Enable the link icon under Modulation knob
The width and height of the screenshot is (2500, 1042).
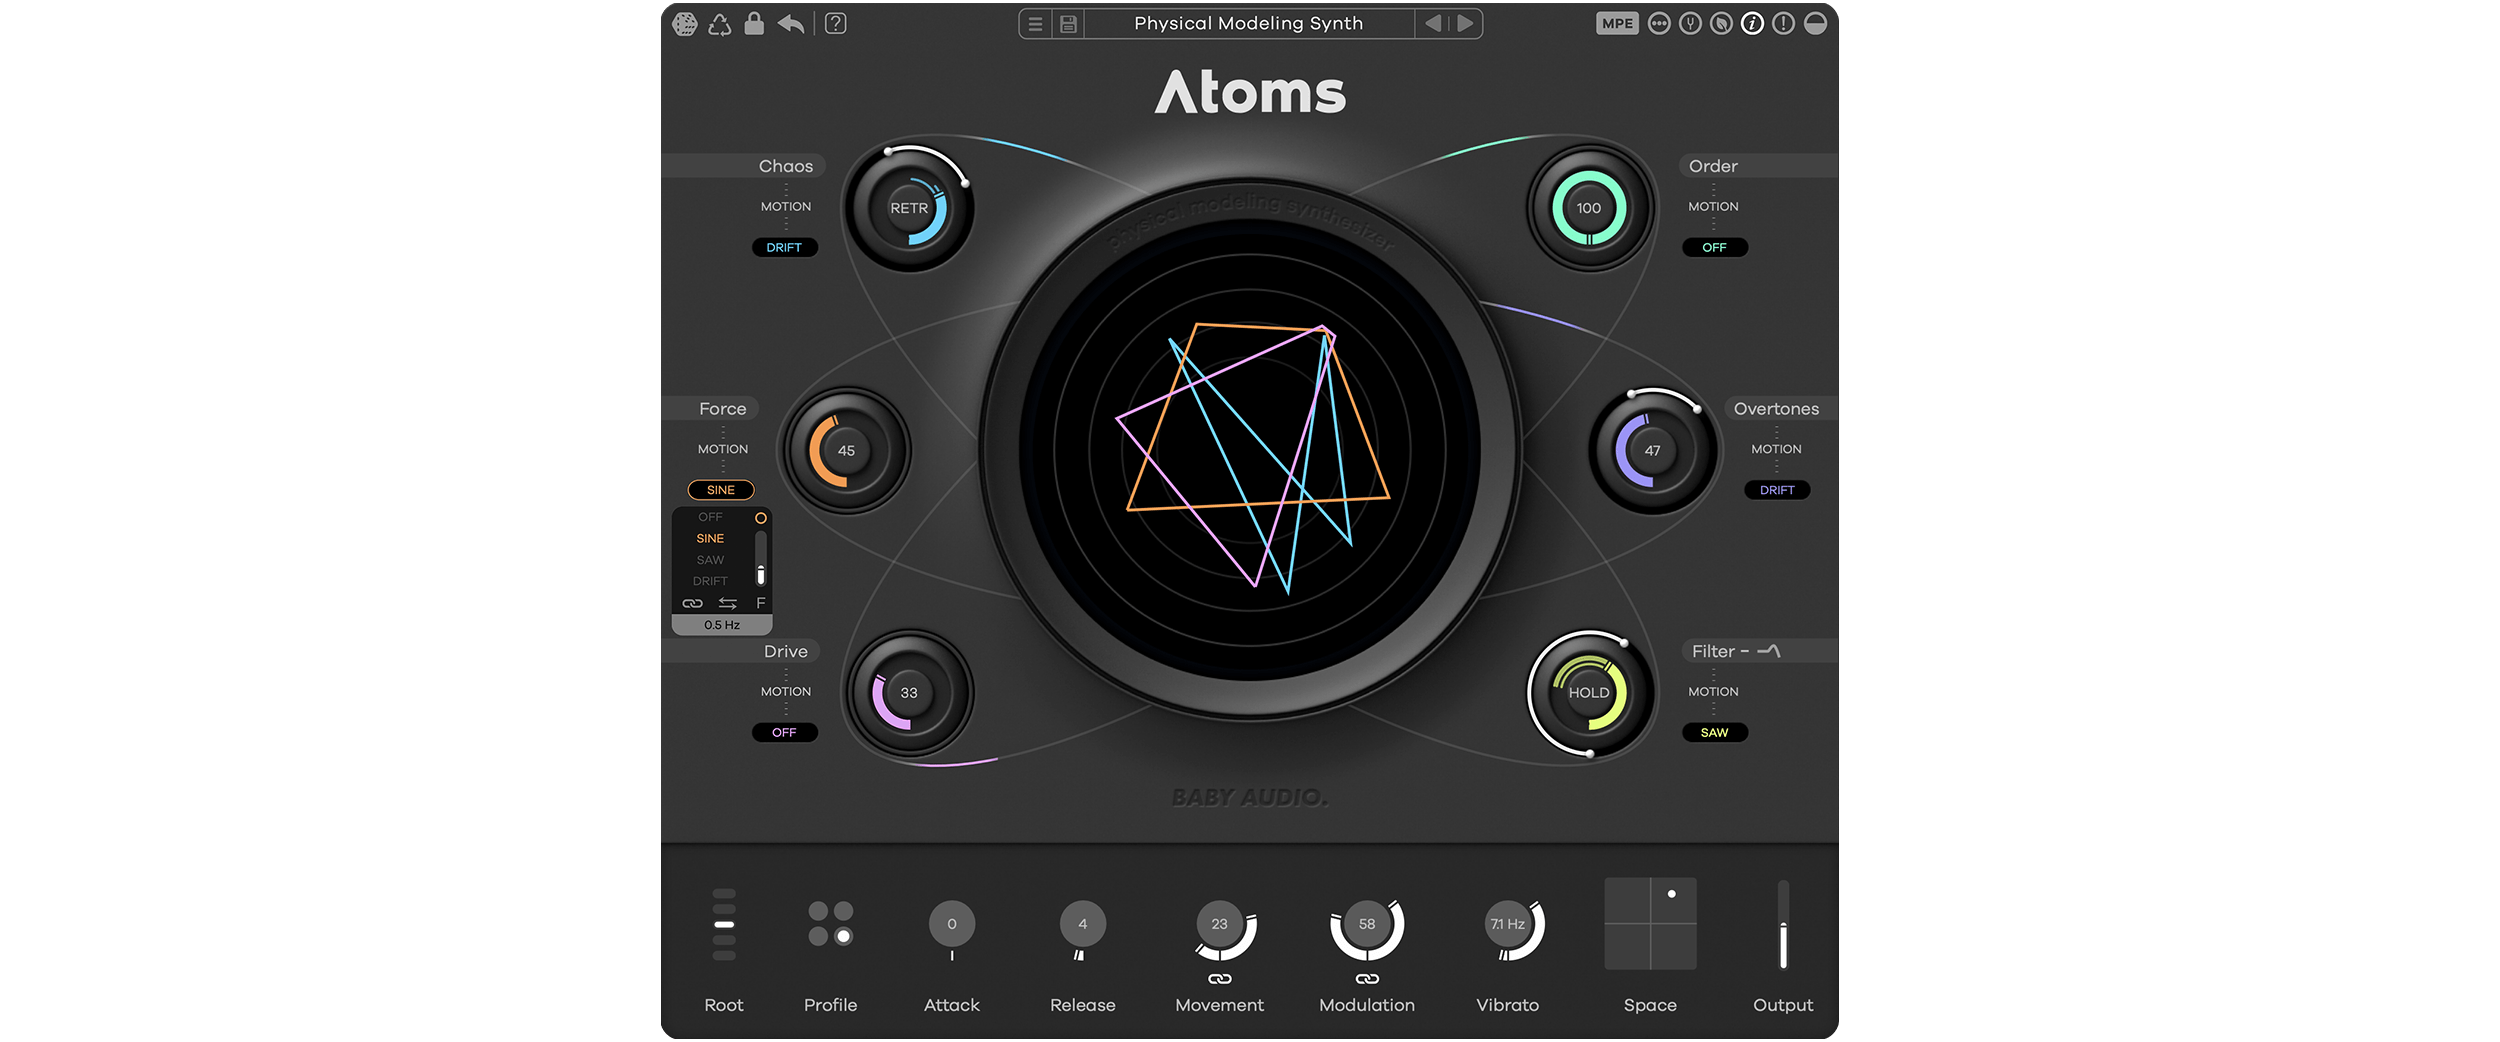tap(1366, 981)
